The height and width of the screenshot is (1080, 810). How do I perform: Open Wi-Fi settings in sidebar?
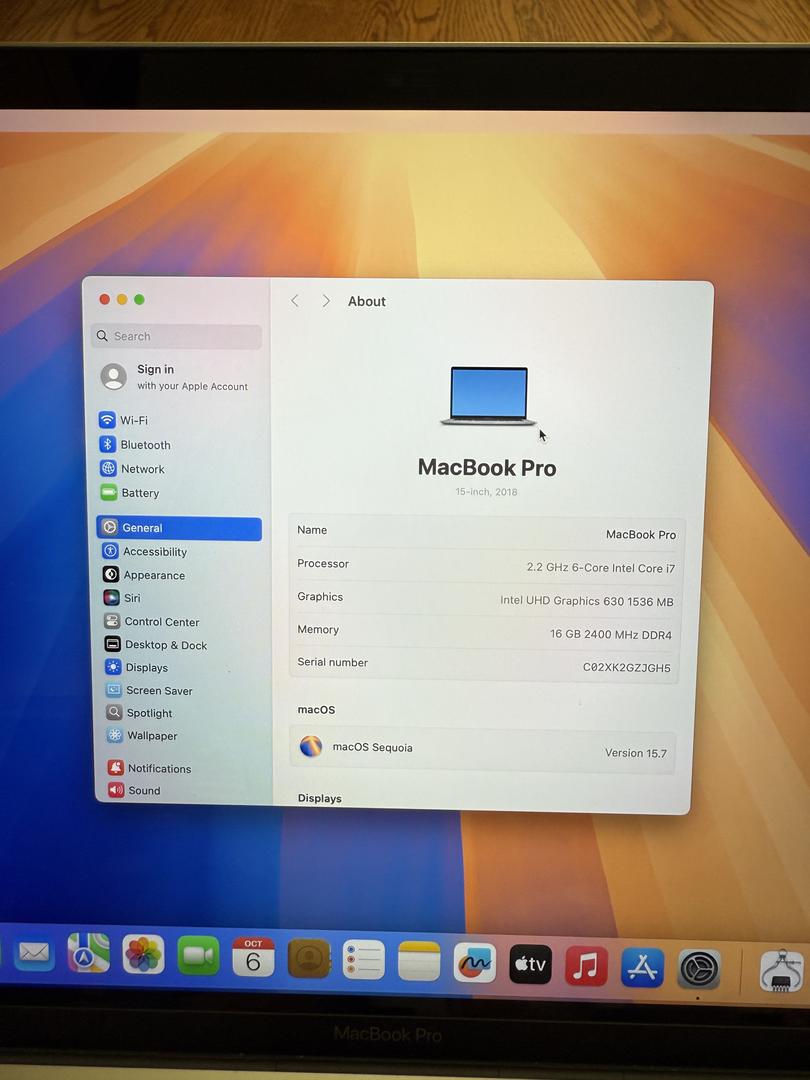tap(133, 420)
